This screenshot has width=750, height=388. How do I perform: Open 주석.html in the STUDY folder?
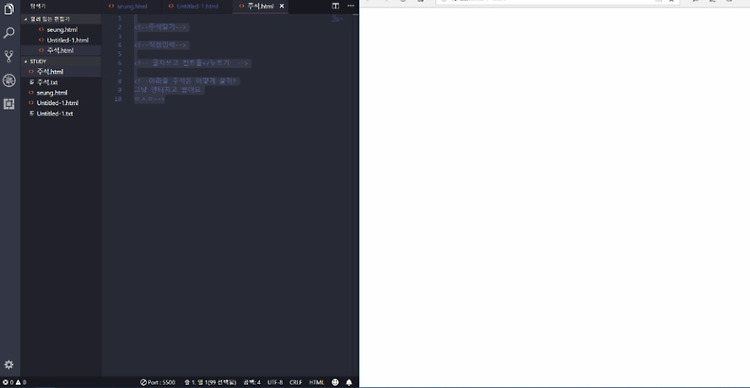[x=50, y=72]
